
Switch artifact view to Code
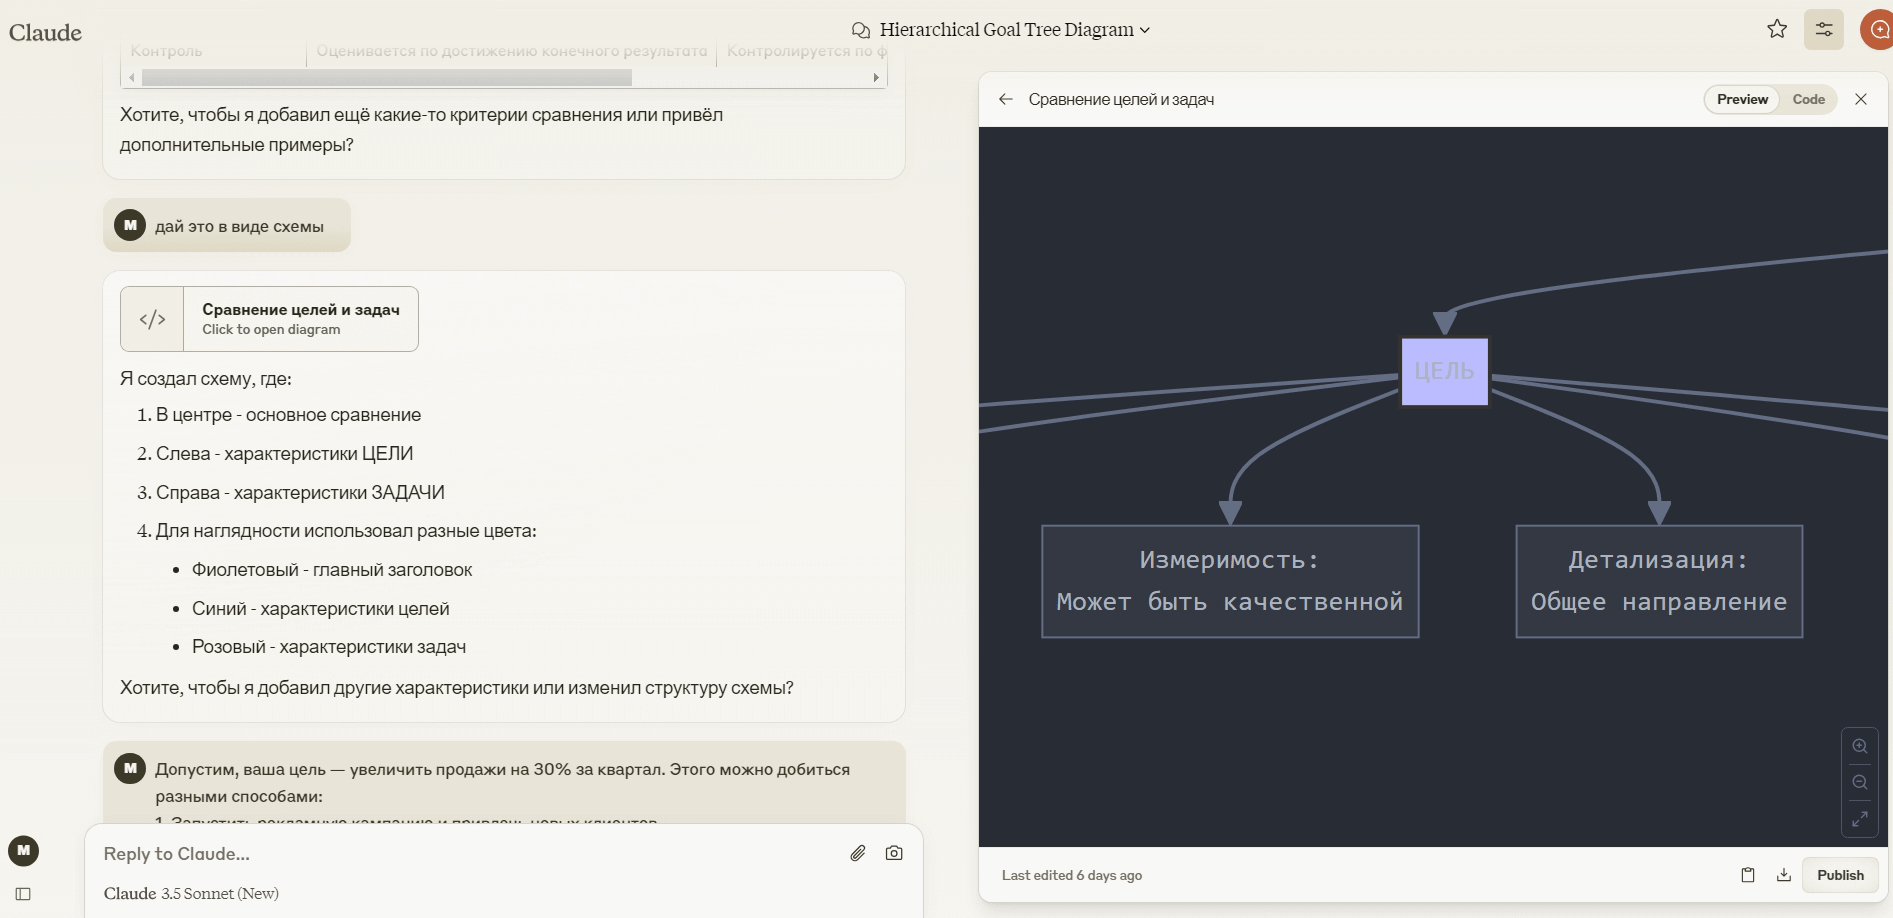coord(1808,99)
